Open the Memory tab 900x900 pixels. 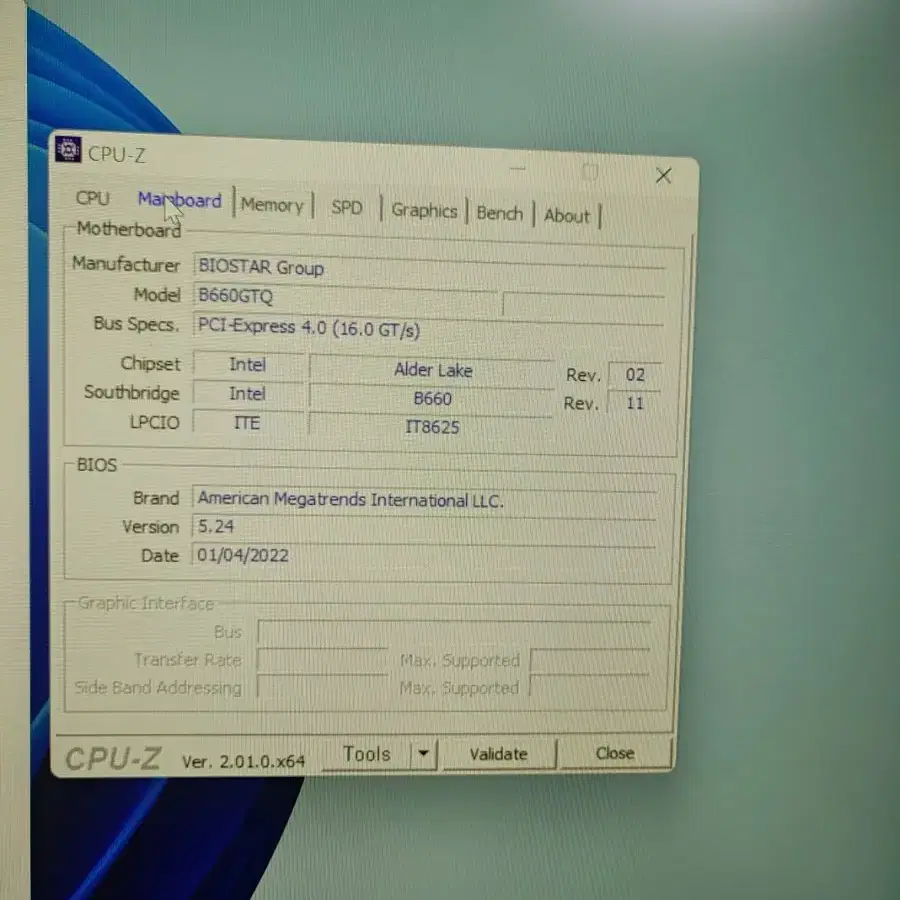272,205
